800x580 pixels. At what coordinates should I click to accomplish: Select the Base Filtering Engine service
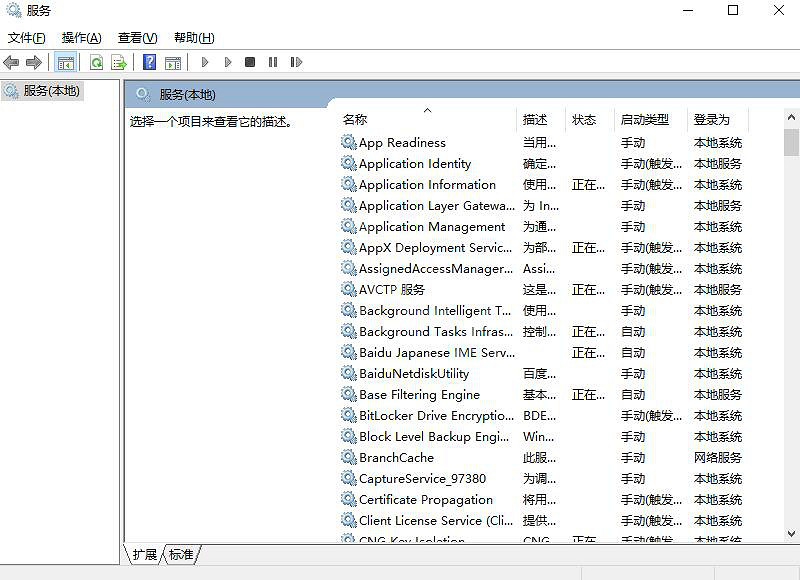click(419, 395)
